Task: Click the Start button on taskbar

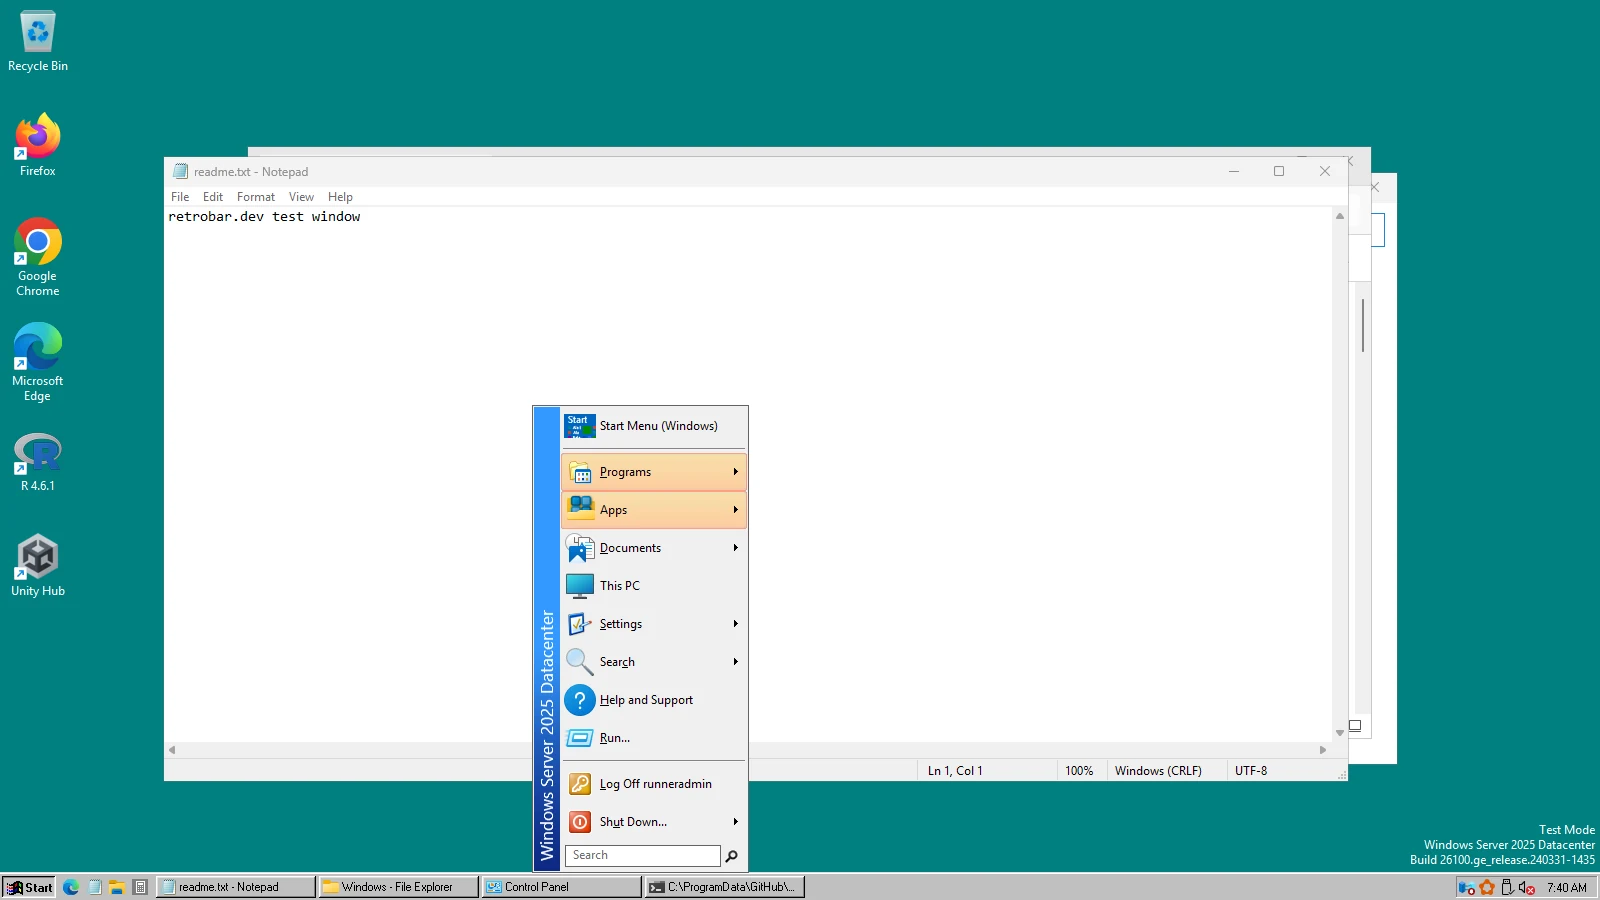Action: coord(29,887)
